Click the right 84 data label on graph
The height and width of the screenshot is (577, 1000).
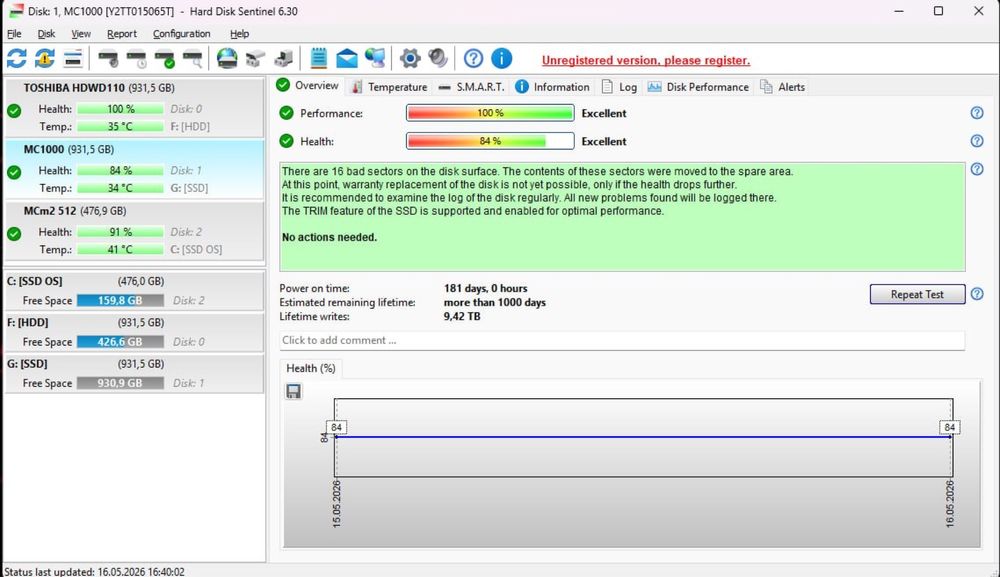950,427
